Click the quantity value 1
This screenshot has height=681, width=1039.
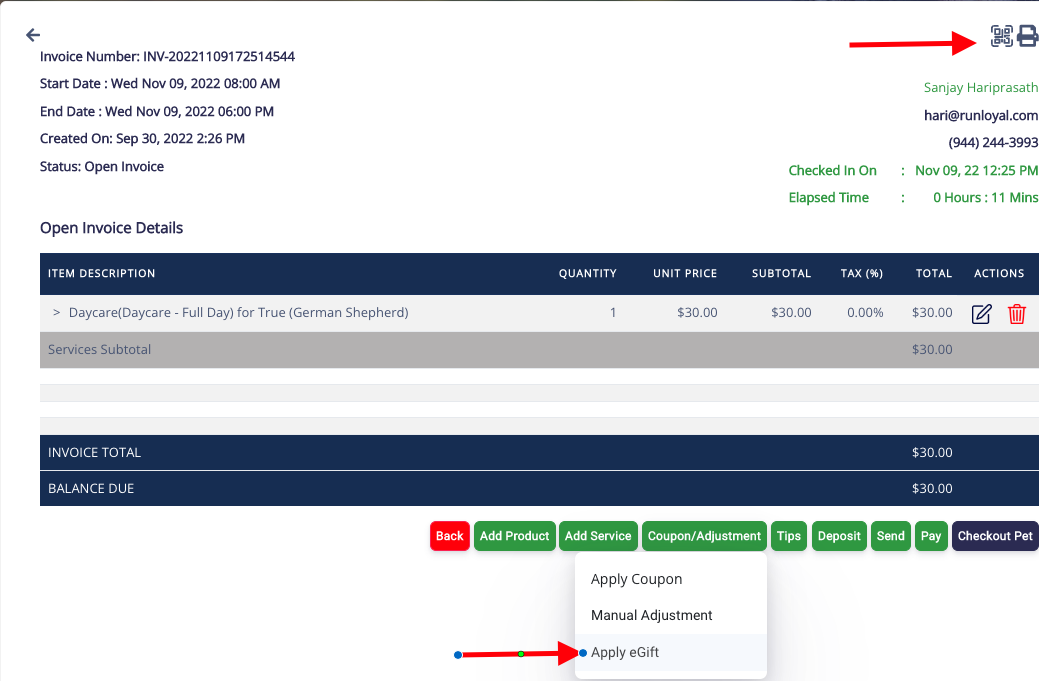click(613, 313)
